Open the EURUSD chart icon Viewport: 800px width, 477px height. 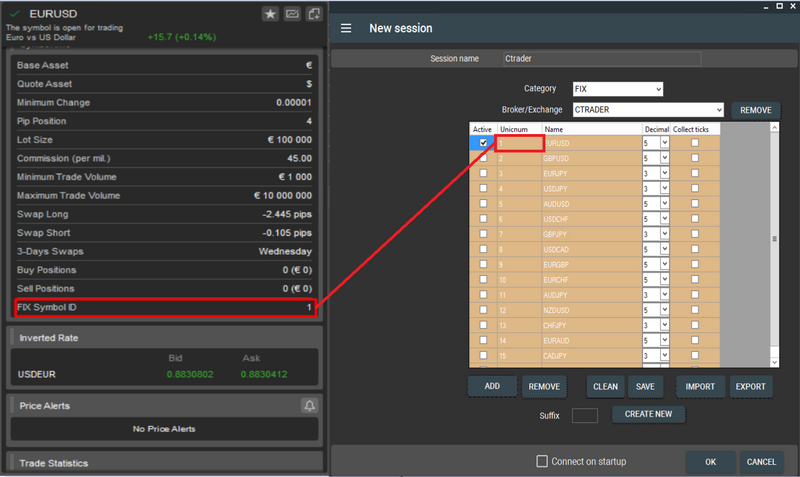click(292, 14)
